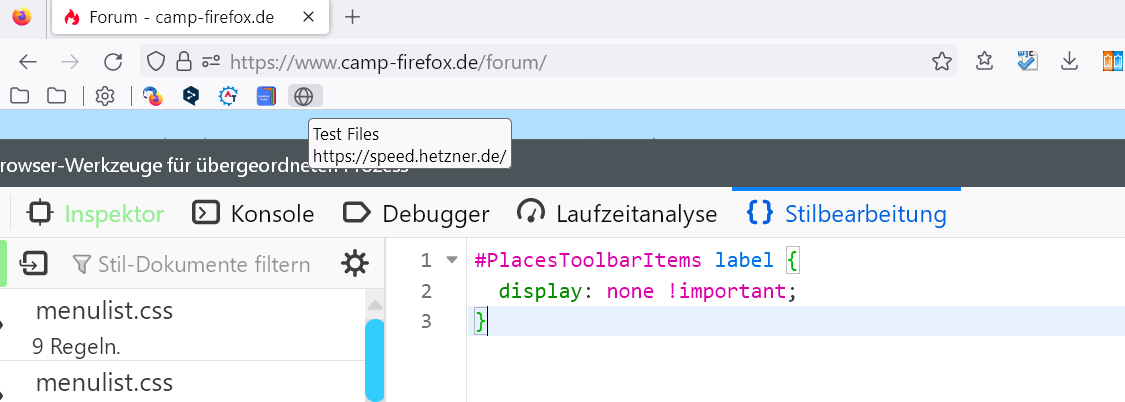Open the blue gear bookmark with red letter
The width and height of the screenshot is (1125, 402).
[228, 95]
